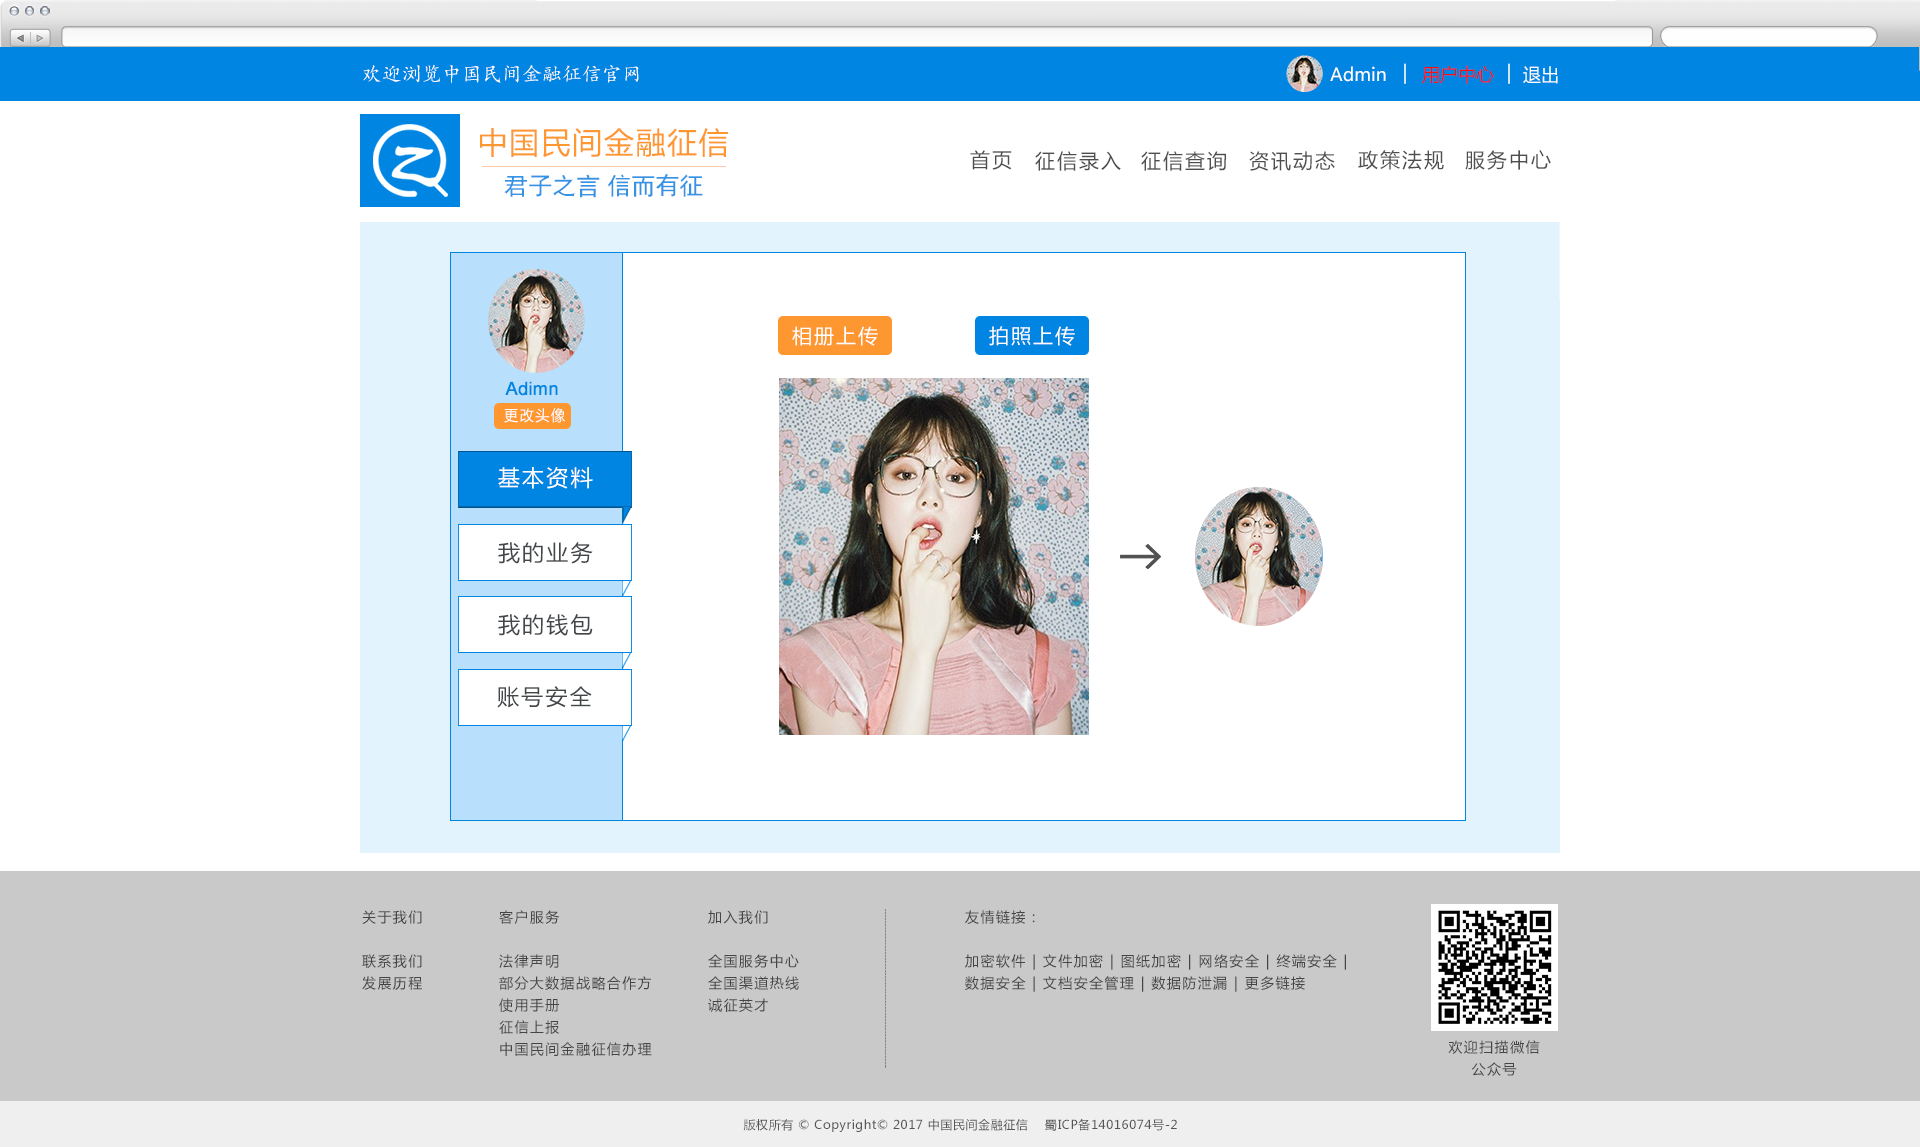Click 相册上传 album upload button

pyautogui.click(x=835, y=336)
